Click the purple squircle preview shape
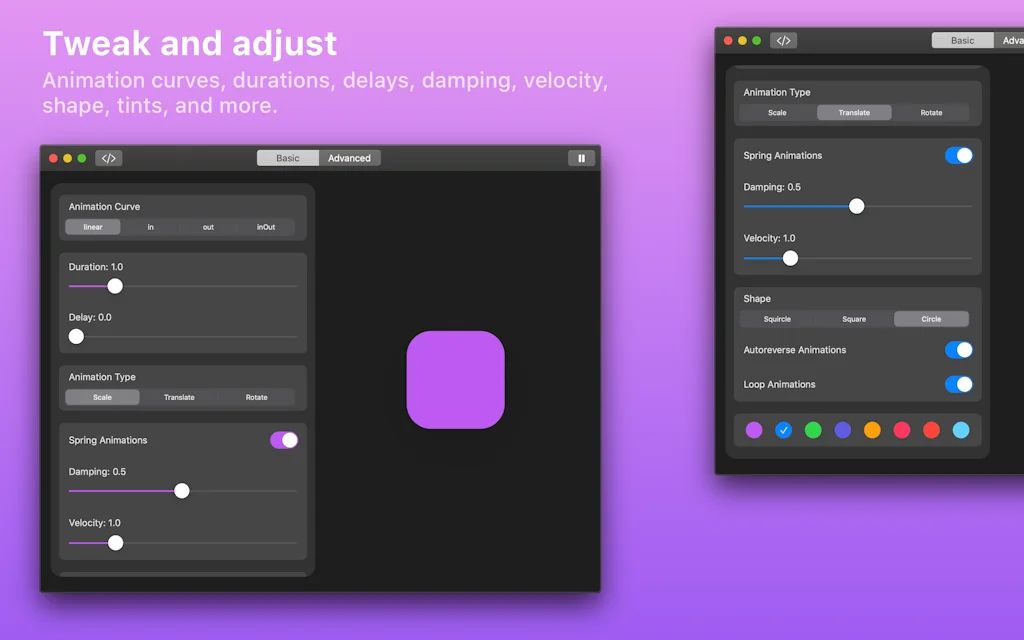 tap(455, 380)
